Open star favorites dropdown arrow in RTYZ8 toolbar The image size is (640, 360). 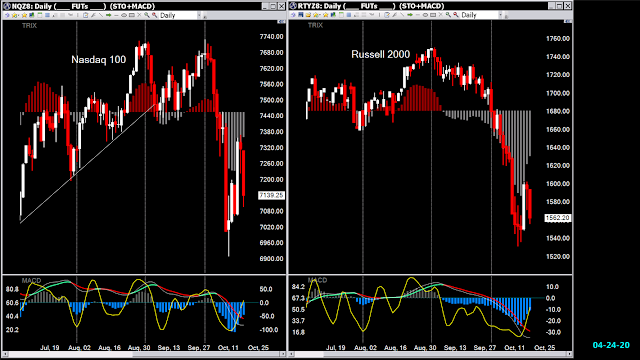[320, 15]
